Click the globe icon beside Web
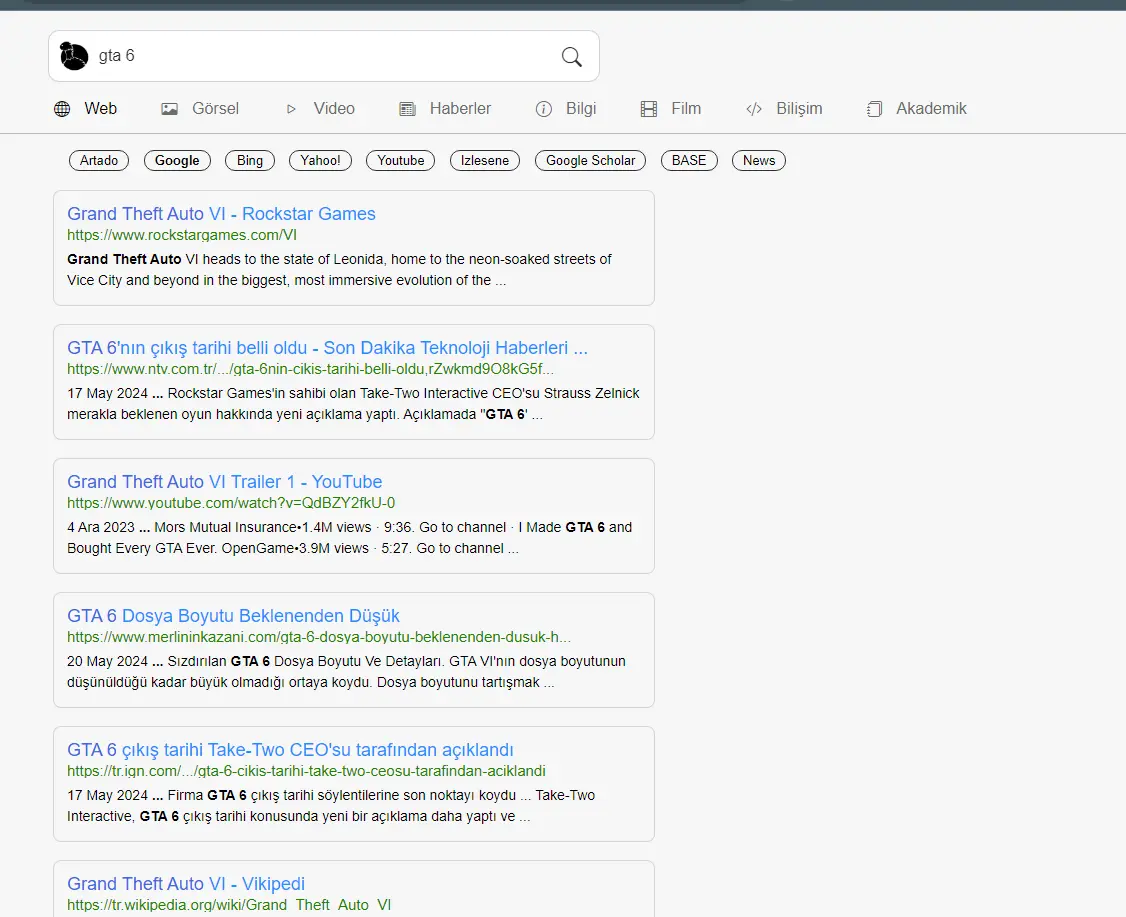1126x917 pixels. pos(62,109)
